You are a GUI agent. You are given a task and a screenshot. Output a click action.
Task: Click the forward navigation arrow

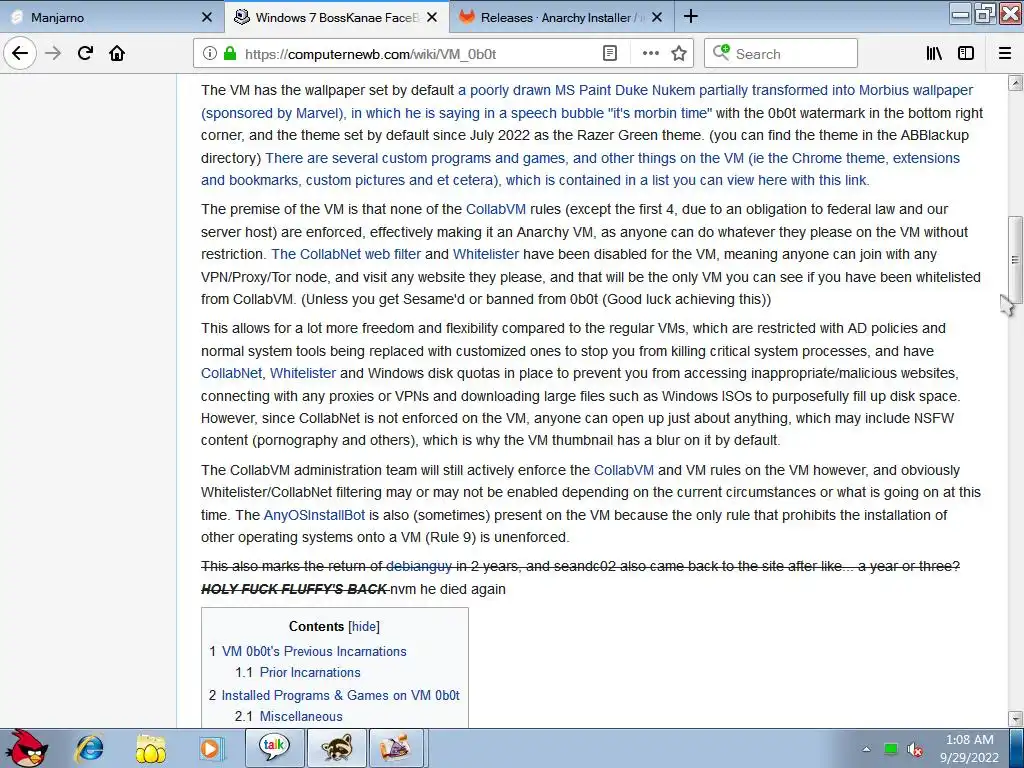tap(53, 53)
